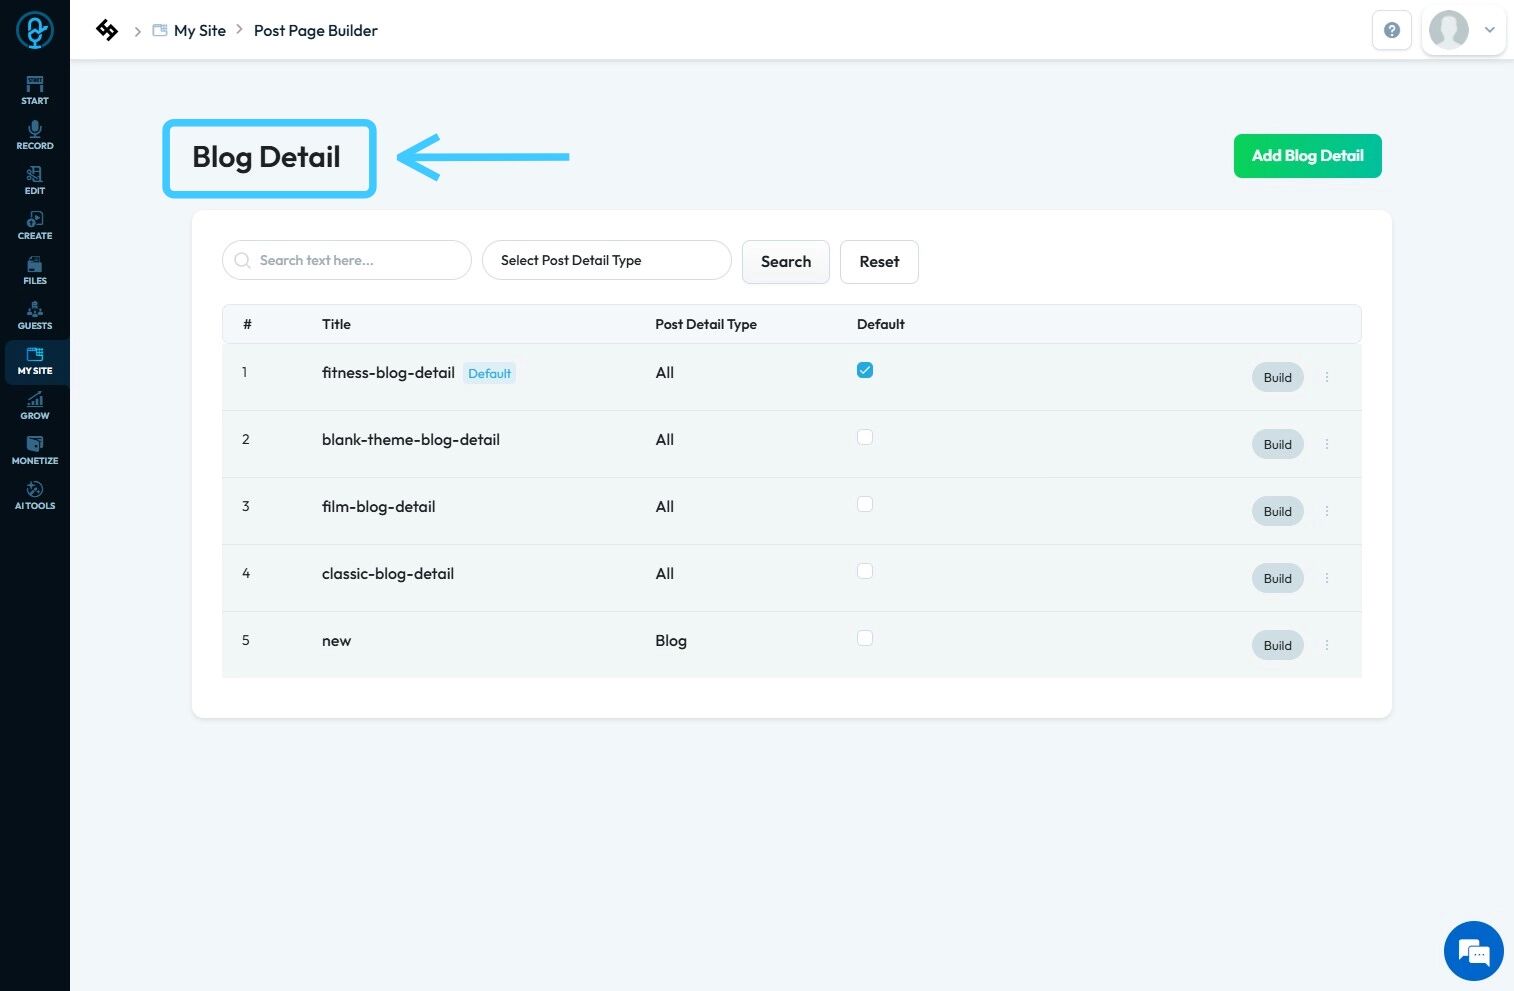
Task: Uncheck default for fitness-blog-detail
Action: pyautogui.click(x=865, y=370)
